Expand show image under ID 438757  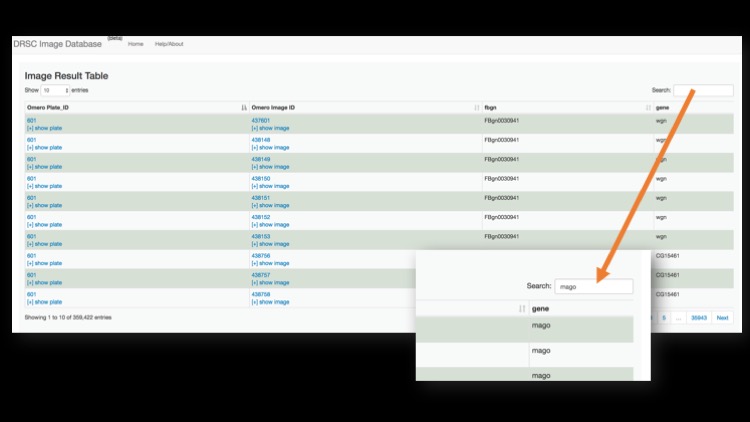coord(270,283)
